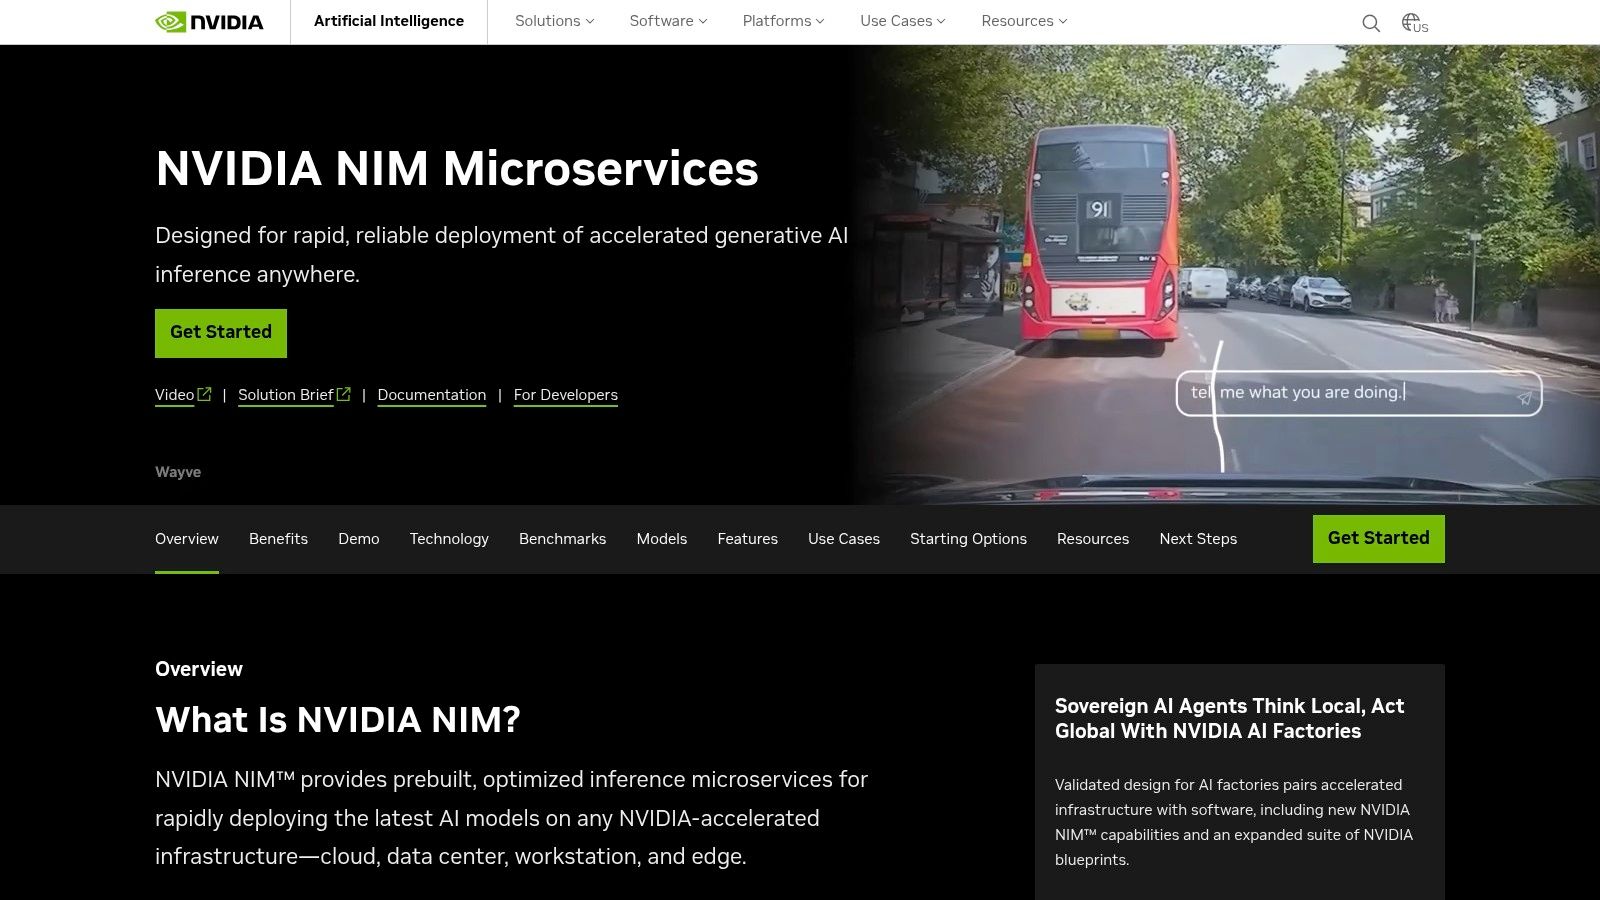Expand the Software dropdown menu
The image size is (1600, 900).
(668, 21)
